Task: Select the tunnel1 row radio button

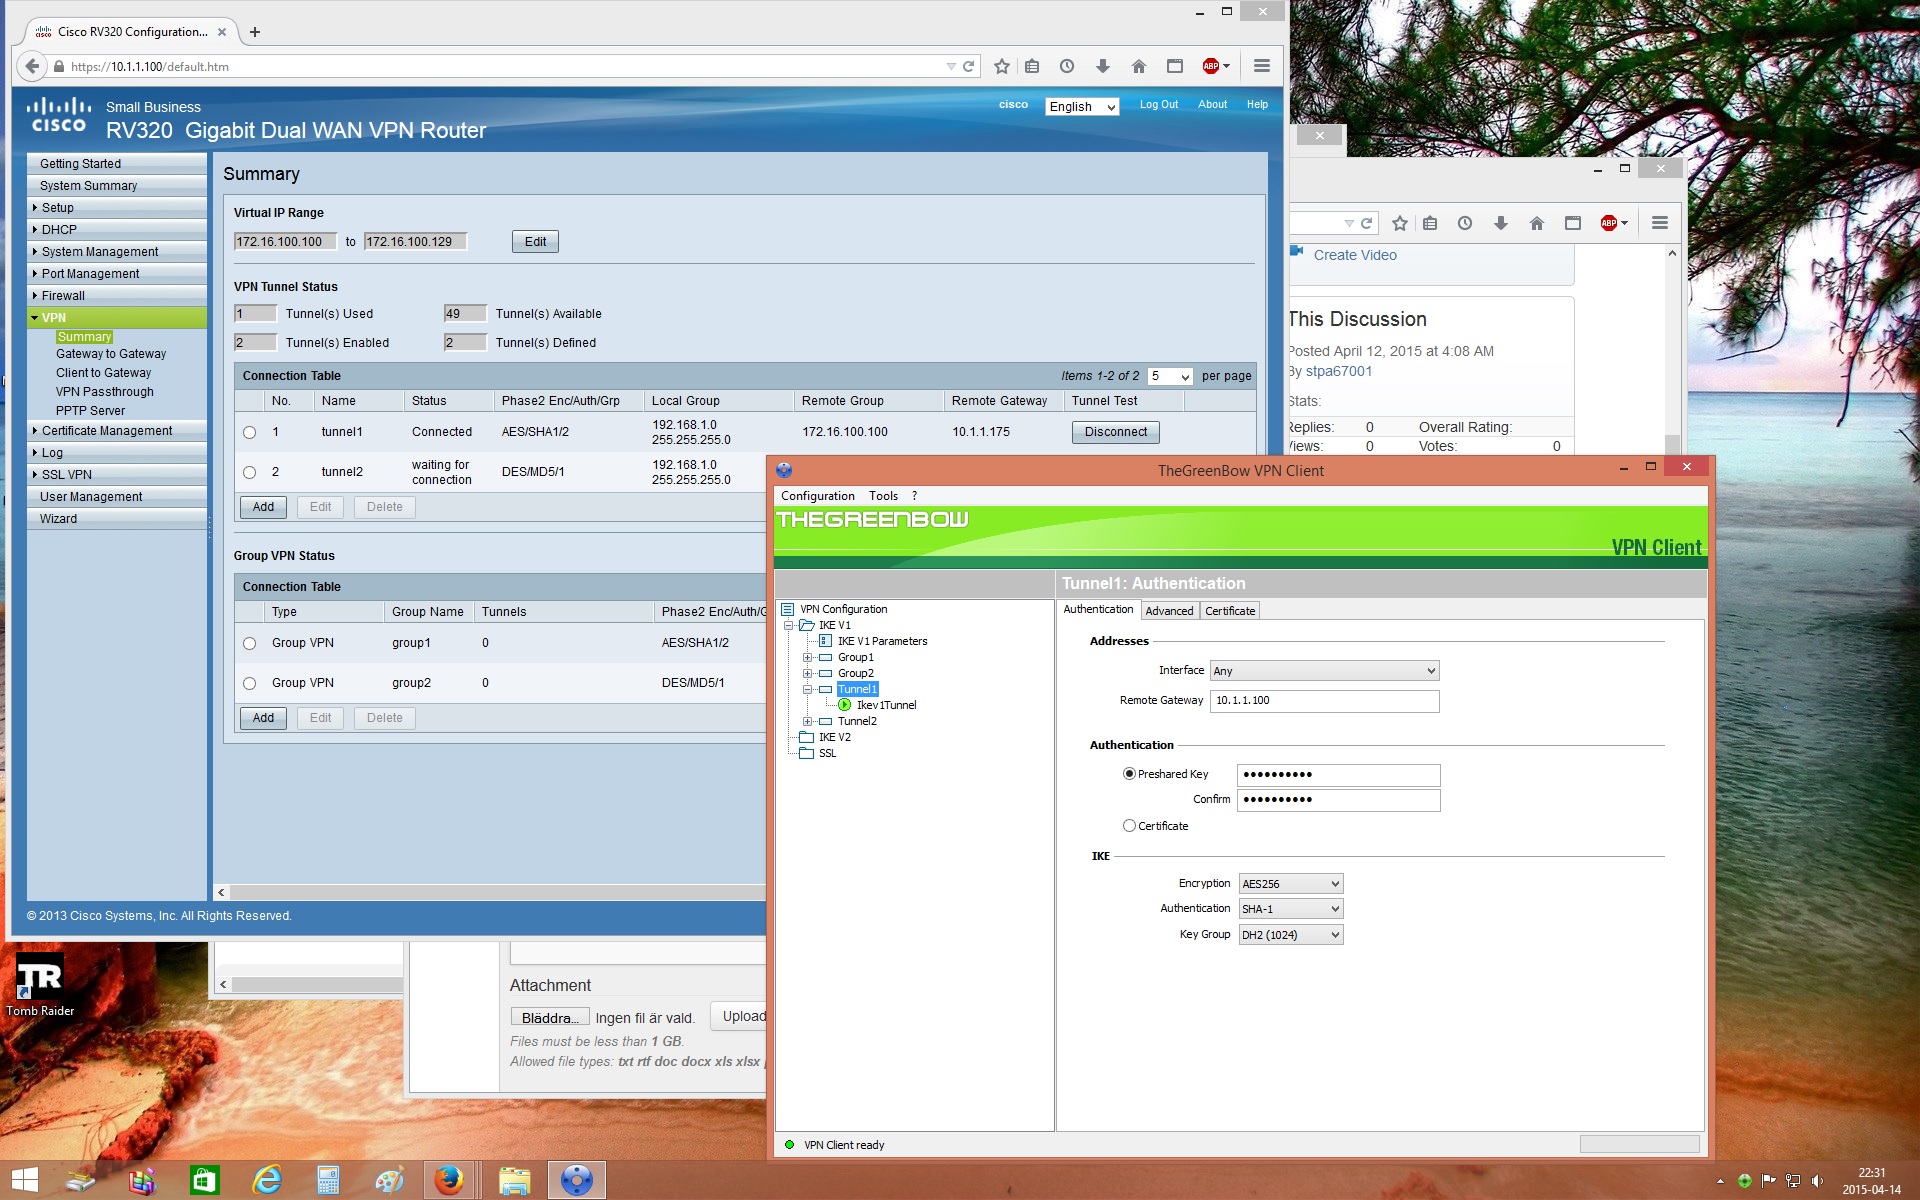Action: 249,432
